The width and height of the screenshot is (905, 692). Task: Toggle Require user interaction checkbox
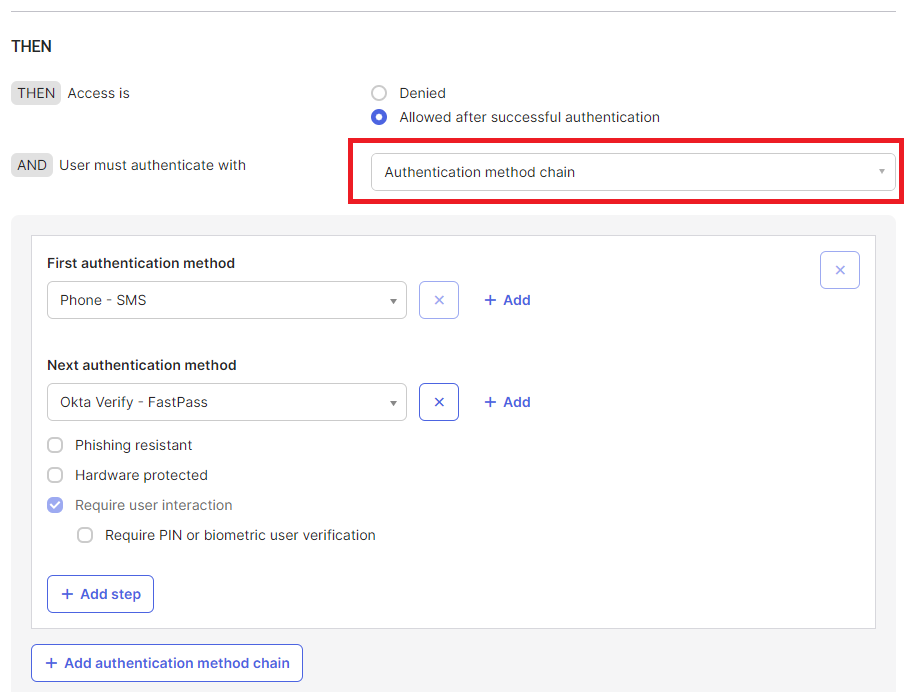(x=55, y=505)
